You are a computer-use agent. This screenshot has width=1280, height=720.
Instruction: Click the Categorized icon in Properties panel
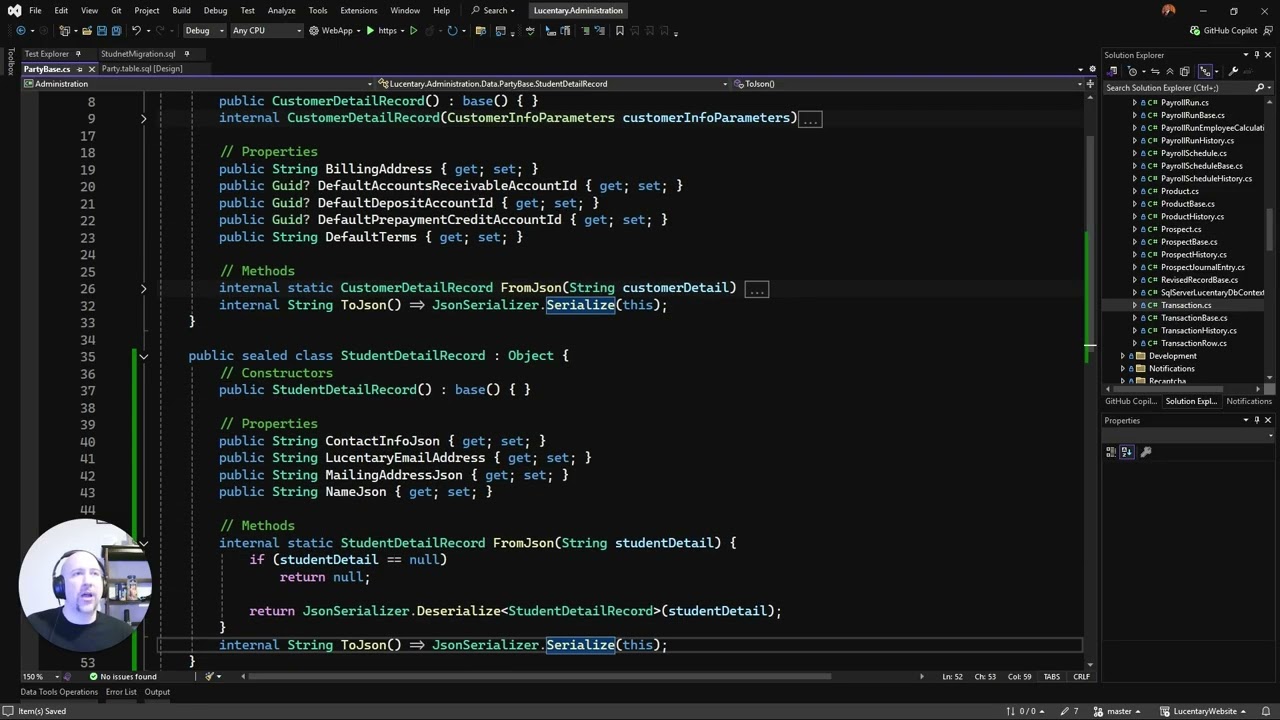click(1111, 452)
